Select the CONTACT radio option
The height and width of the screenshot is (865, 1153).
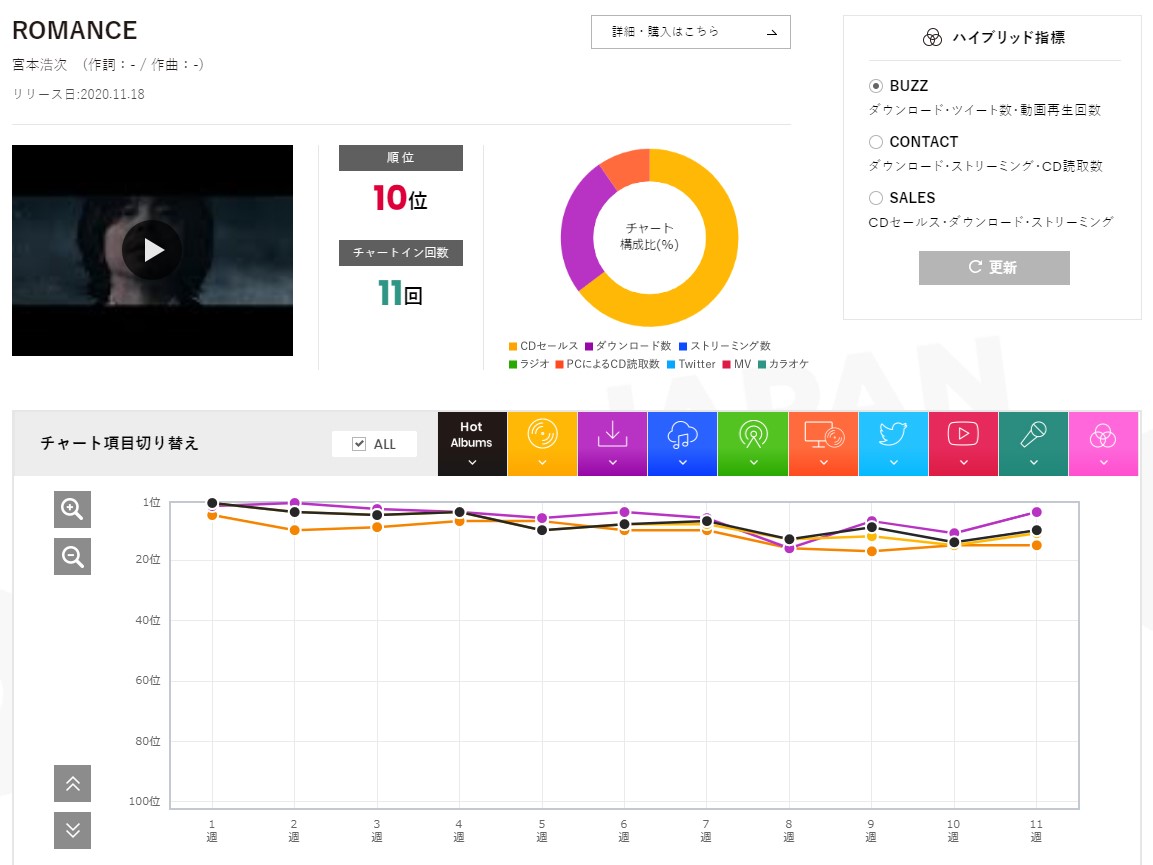875,142
